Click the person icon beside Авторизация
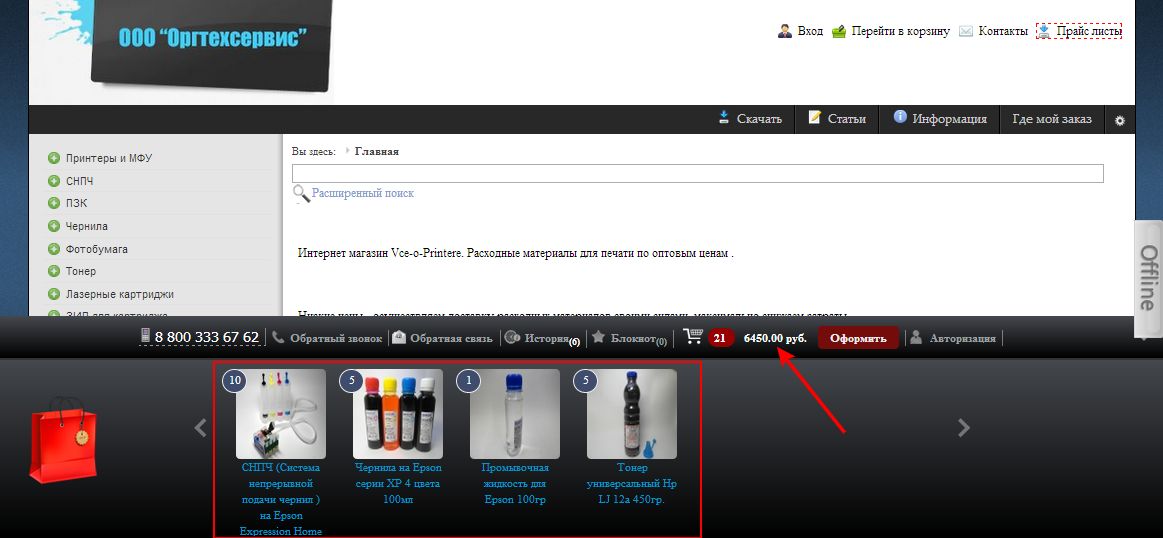The width and height of the screenshot is (1163, 538). (916, 337)
